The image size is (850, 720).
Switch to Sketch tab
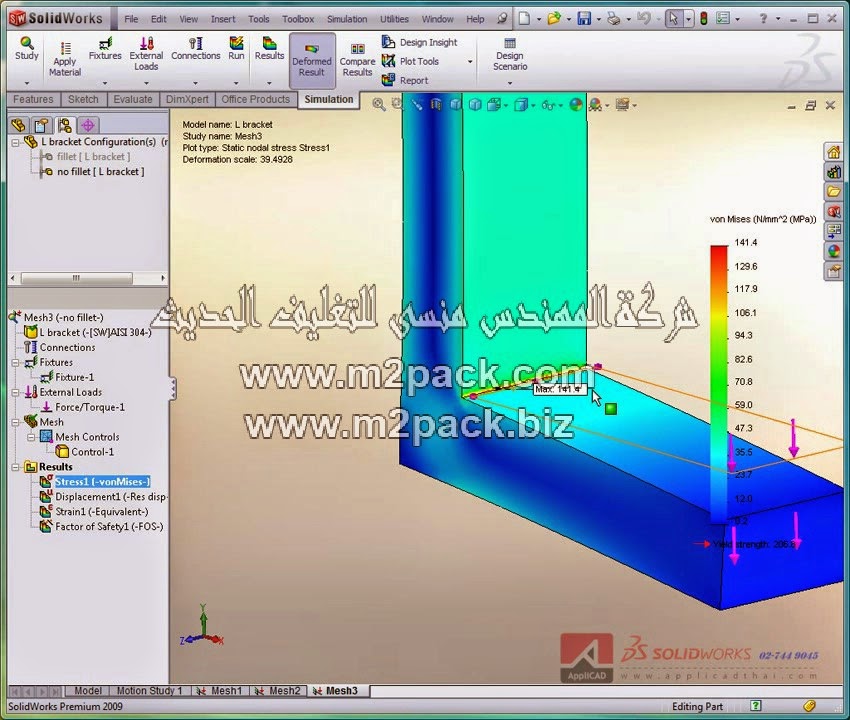83,99
